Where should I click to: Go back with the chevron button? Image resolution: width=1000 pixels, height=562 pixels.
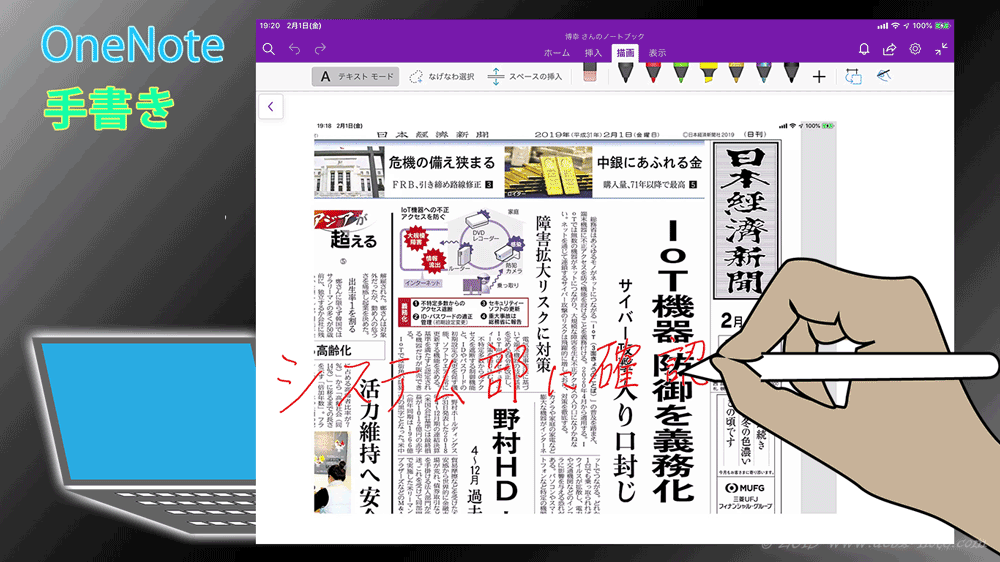click(271, 107)
